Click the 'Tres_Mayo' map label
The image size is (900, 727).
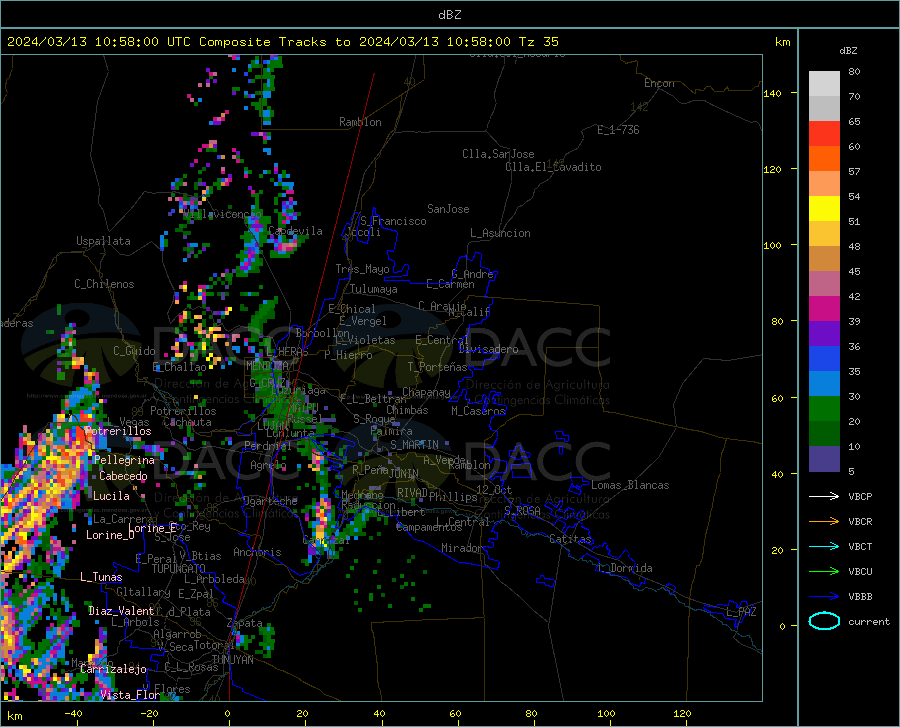click(x=362, y=269)
